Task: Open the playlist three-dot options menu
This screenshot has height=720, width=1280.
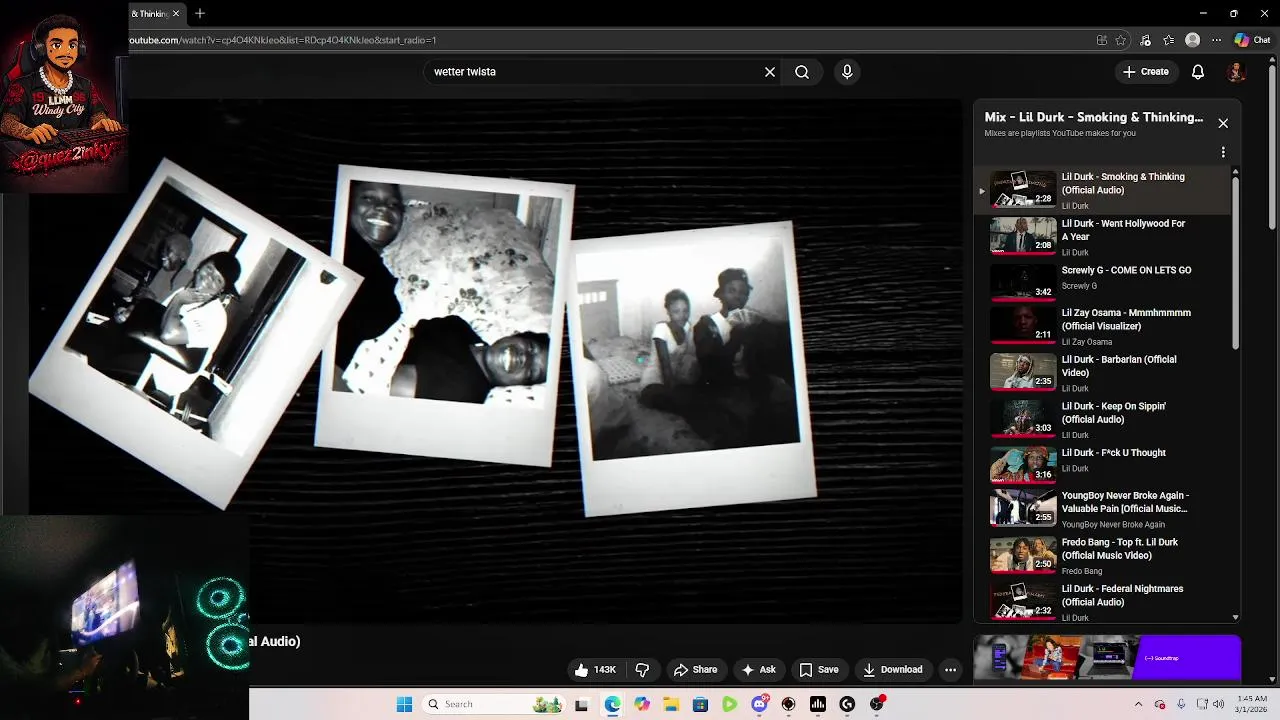Action: point(1223,153)
